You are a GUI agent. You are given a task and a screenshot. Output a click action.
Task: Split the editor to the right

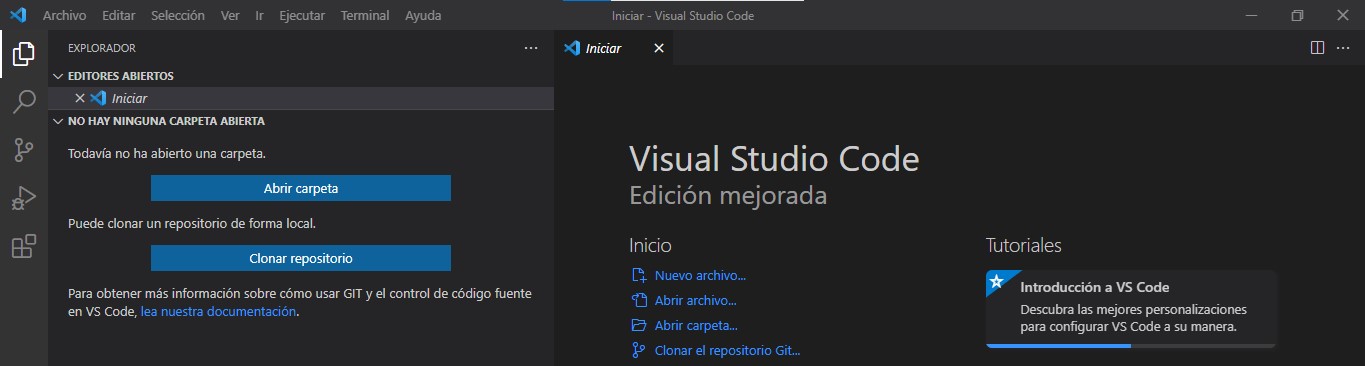1317,48
